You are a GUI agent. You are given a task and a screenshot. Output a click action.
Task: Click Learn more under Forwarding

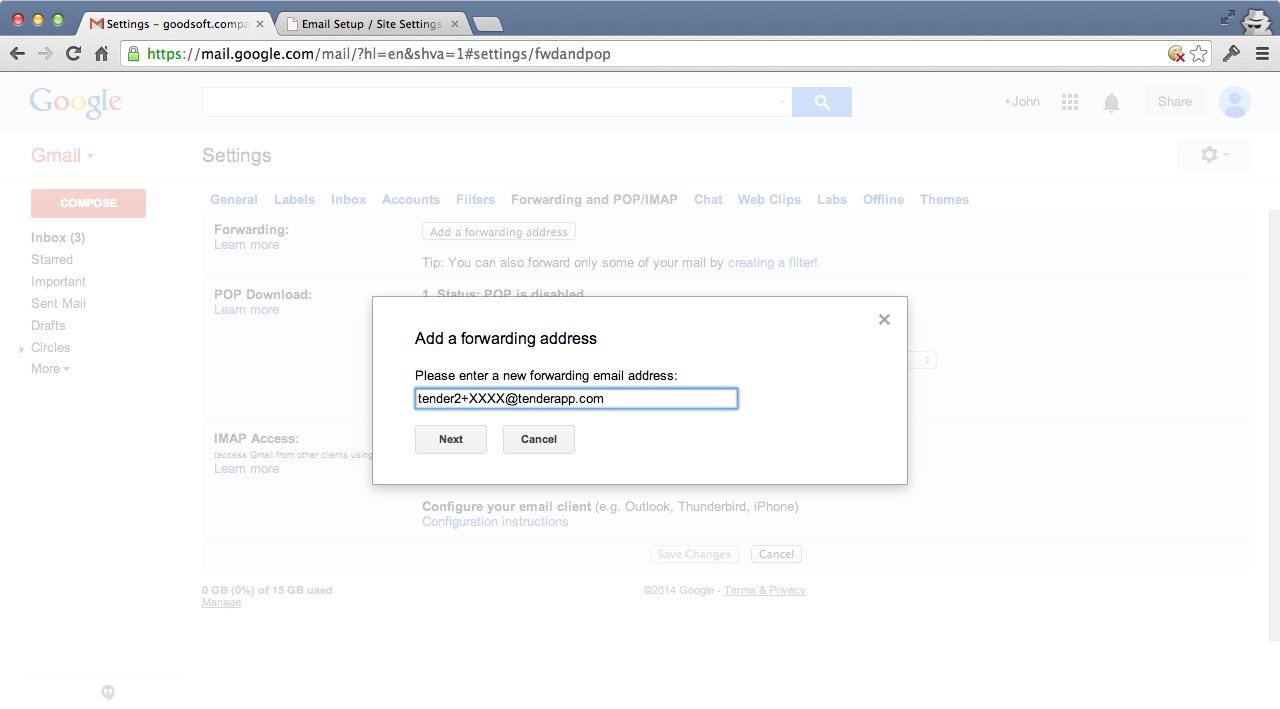tap(246, 245)
